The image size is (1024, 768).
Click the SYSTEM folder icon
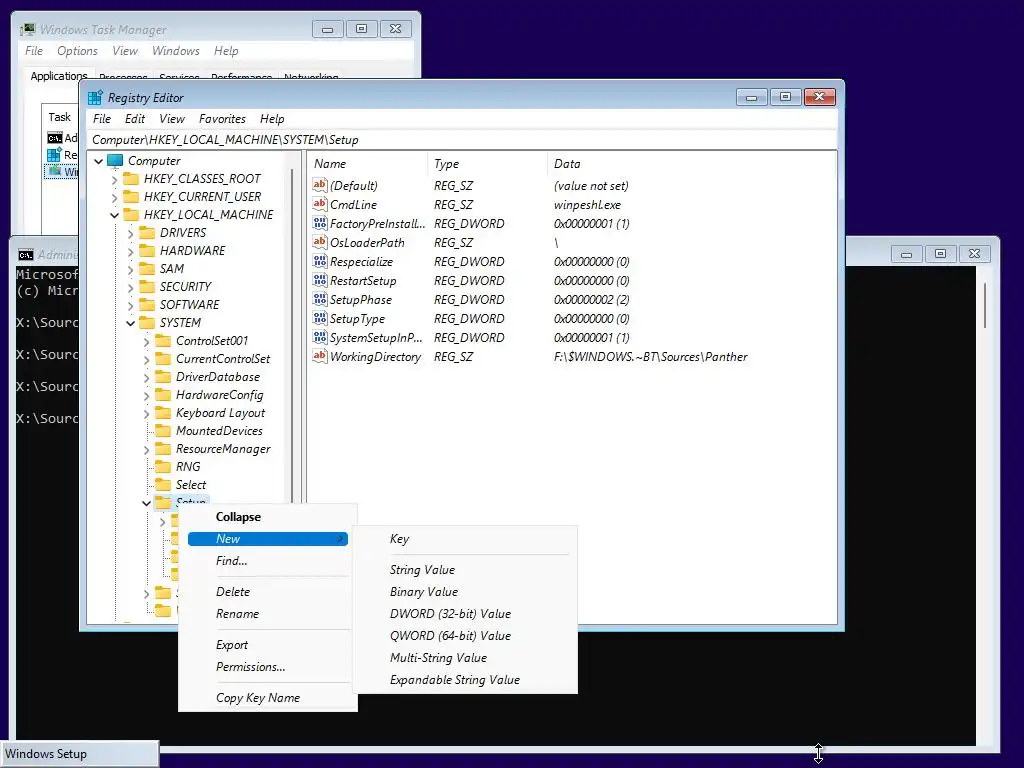148,323
